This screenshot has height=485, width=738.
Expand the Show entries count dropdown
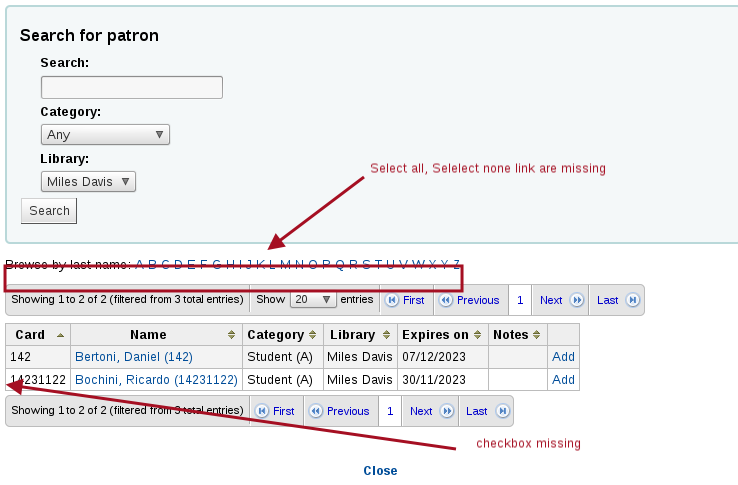click(x=314, y=299)
